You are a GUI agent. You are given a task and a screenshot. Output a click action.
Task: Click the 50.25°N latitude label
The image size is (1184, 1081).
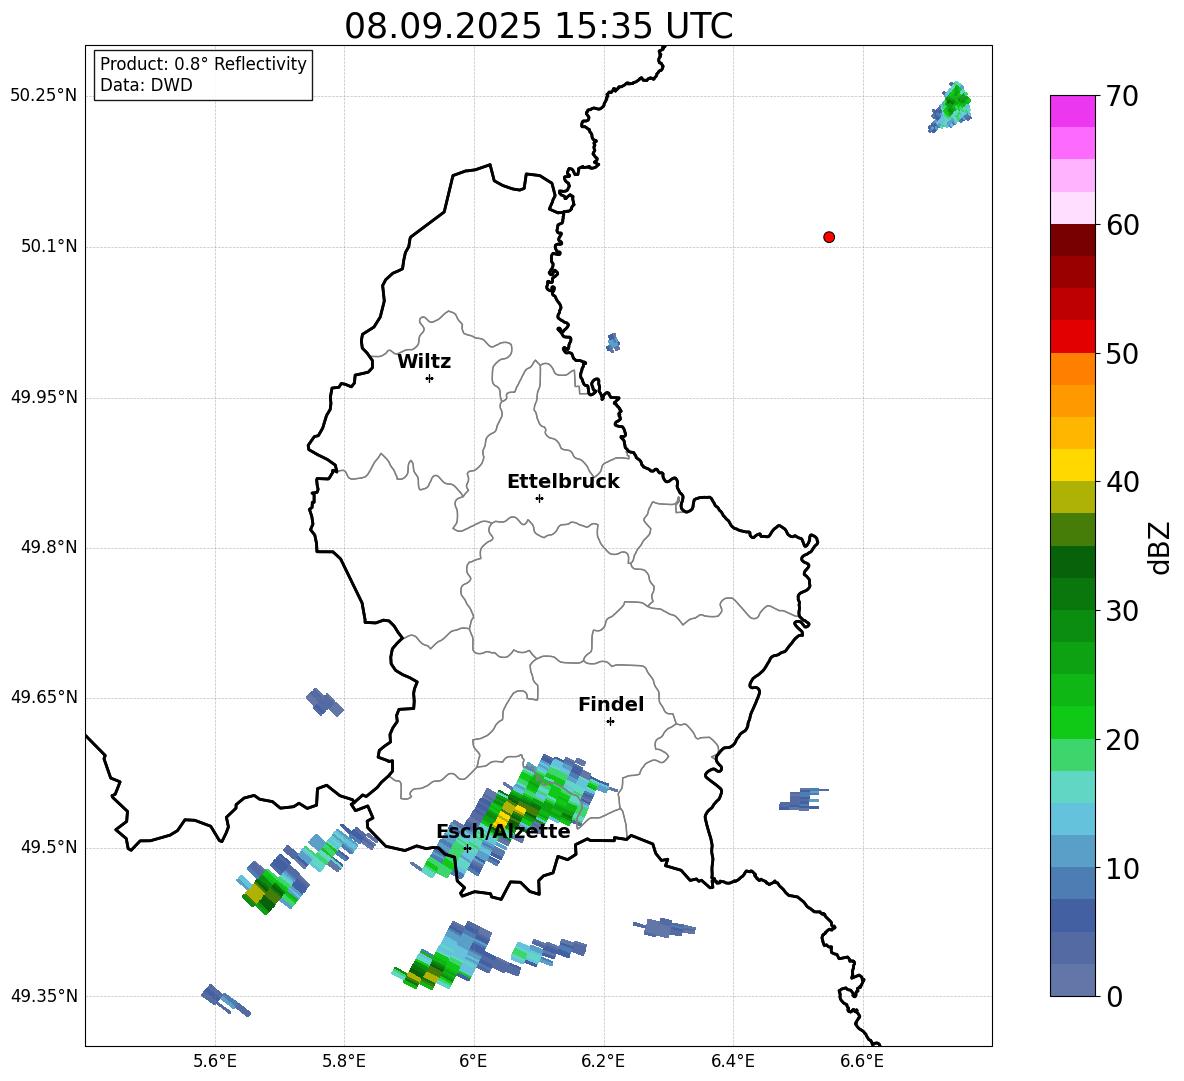pos(43,96)
